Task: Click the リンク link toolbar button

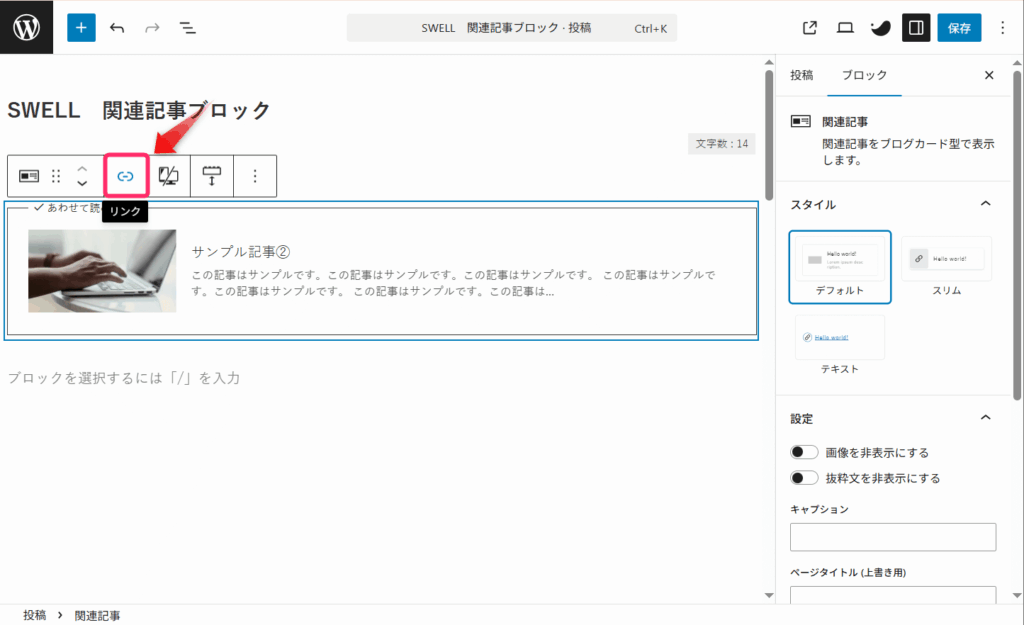Action: coord(125,176)
